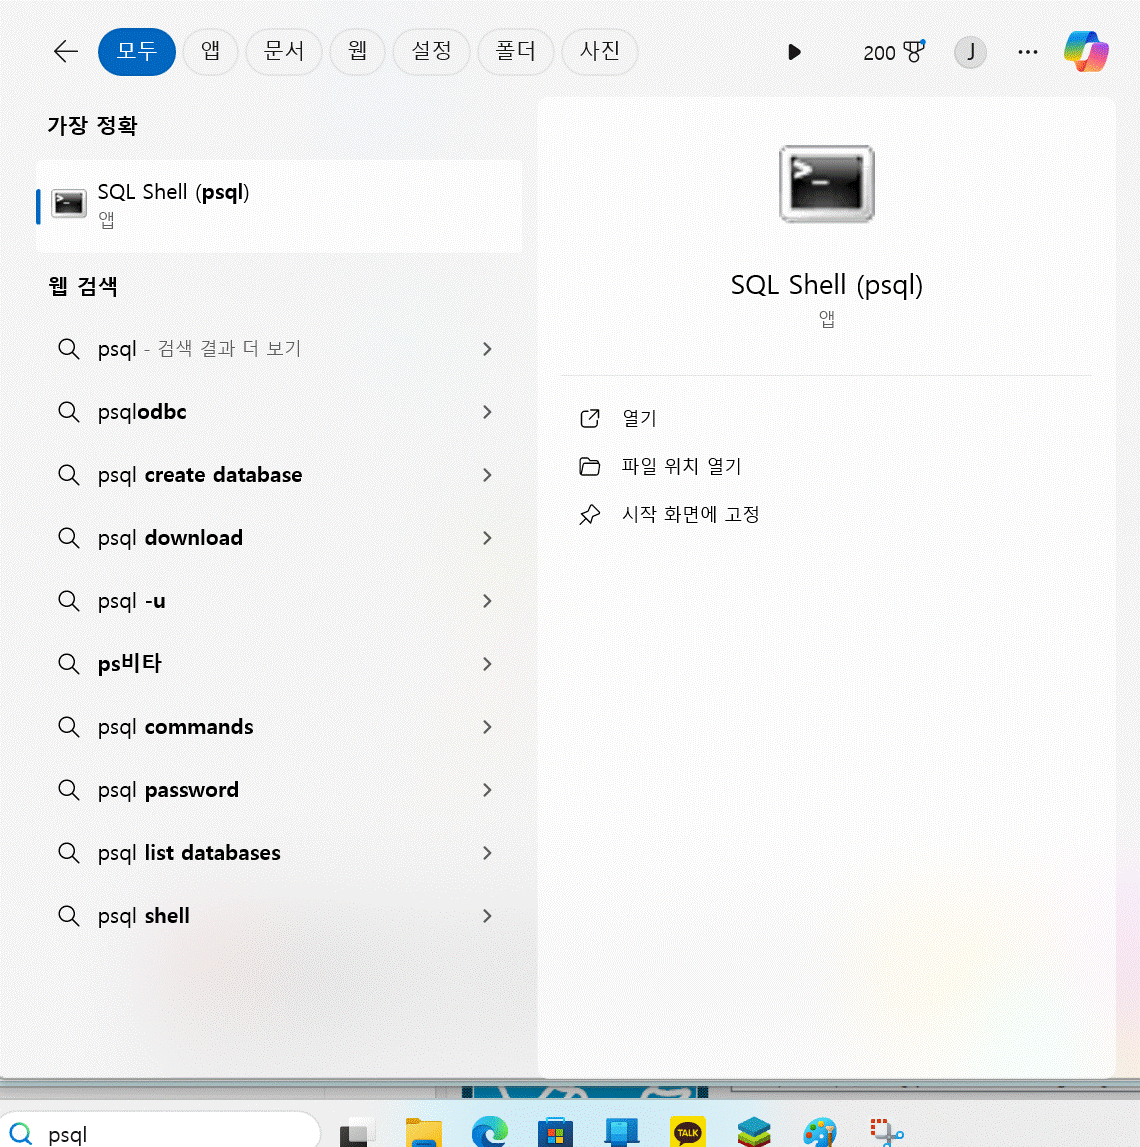Viewport: 1140px width, 1147px height.
Task: Expand chevron for psqlodbc
Action: pyautogui.click(x=487, y=412)
